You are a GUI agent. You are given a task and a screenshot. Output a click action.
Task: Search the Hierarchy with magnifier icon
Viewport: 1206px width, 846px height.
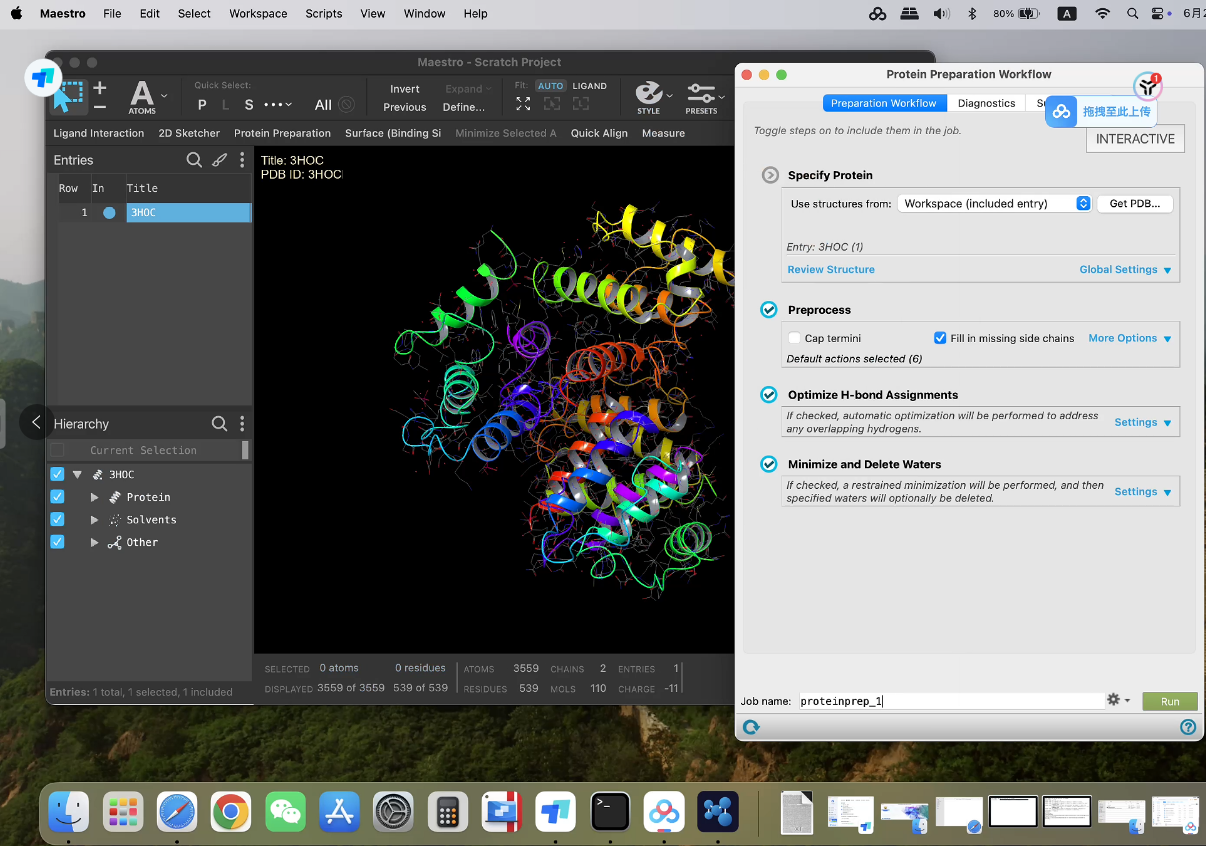(x=219, y=424)
